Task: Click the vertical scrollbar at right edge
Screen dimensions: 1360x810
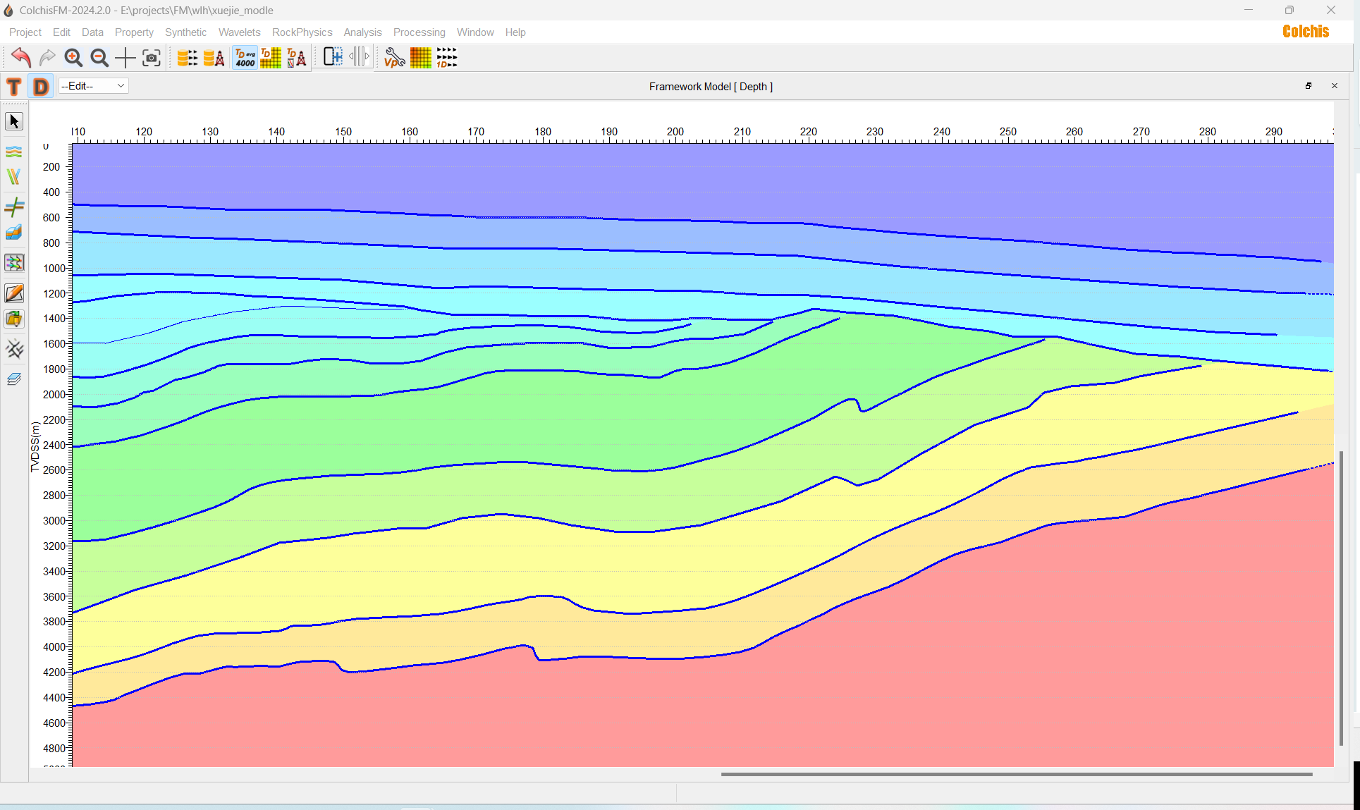Action: click(1341, 598)
